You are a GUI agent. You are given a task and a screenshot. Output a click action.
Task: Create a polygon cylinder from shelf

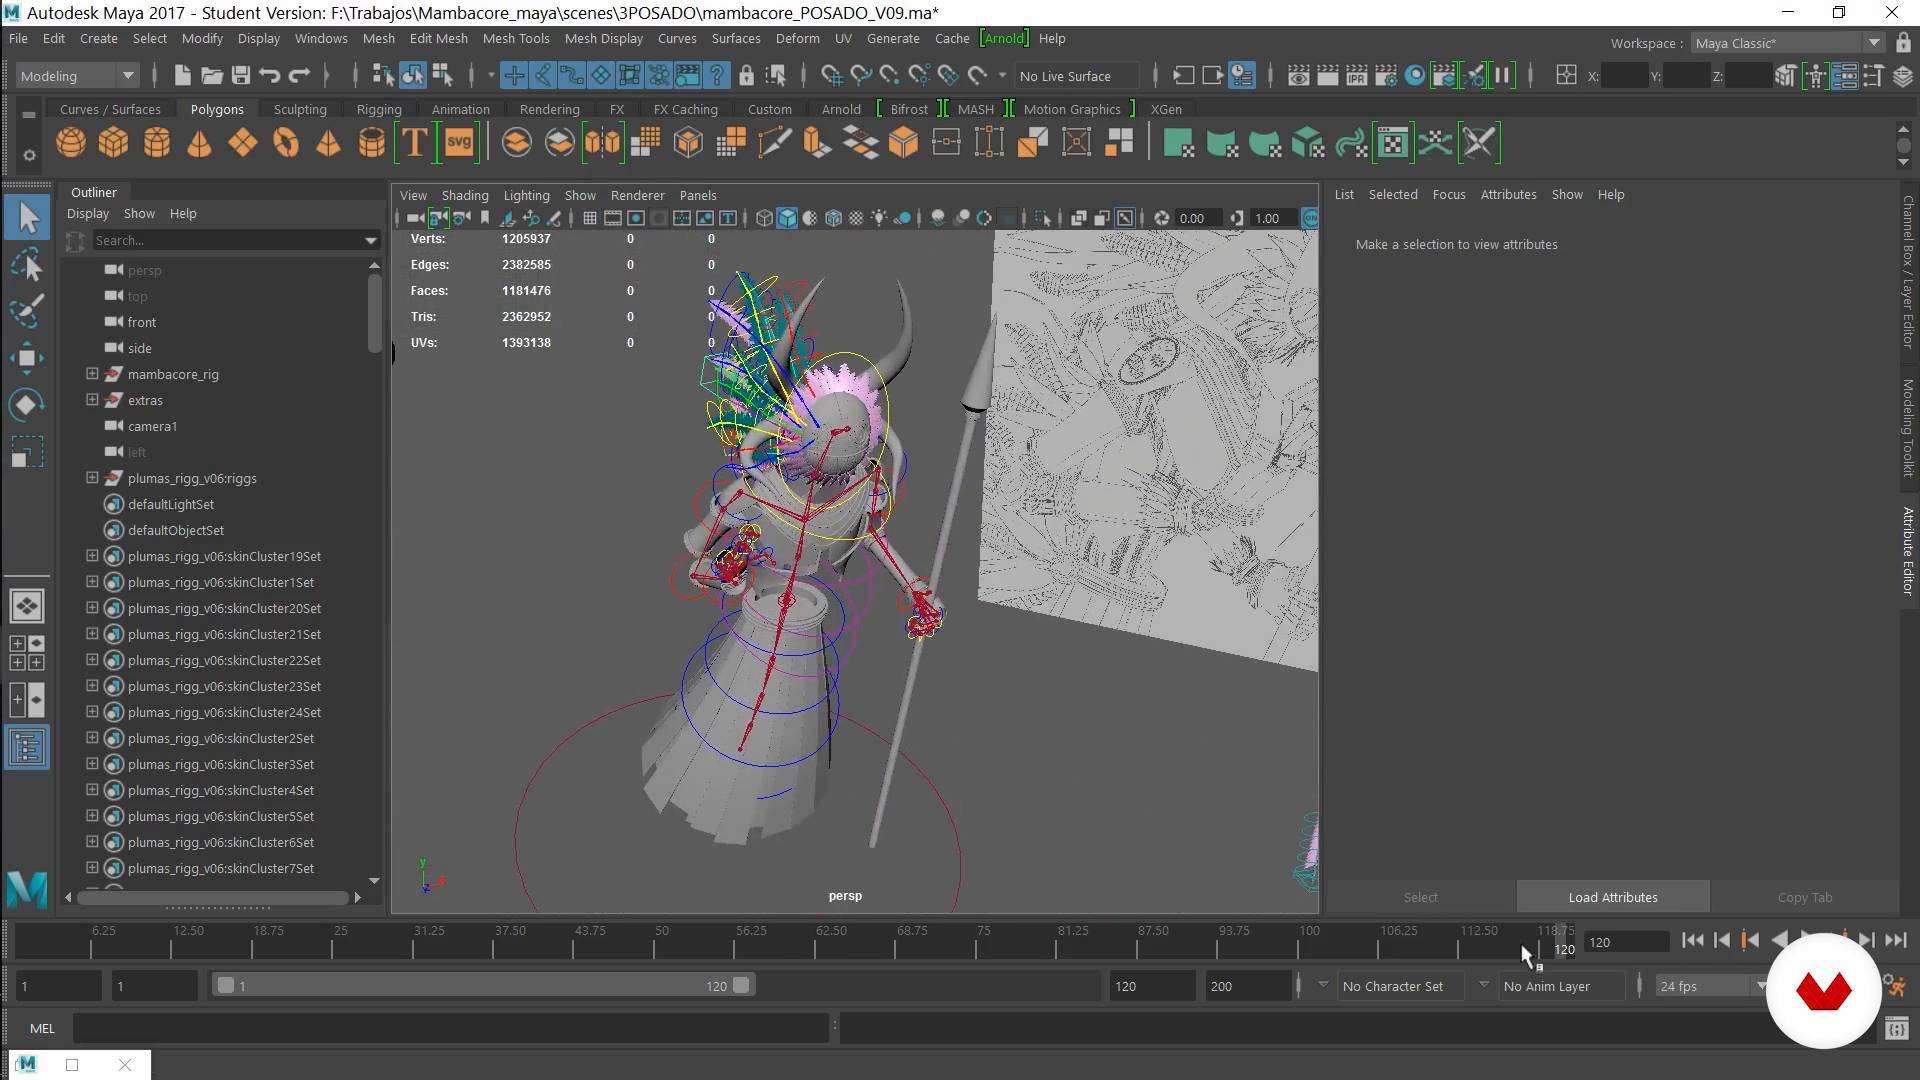click(x=156, y=143)
